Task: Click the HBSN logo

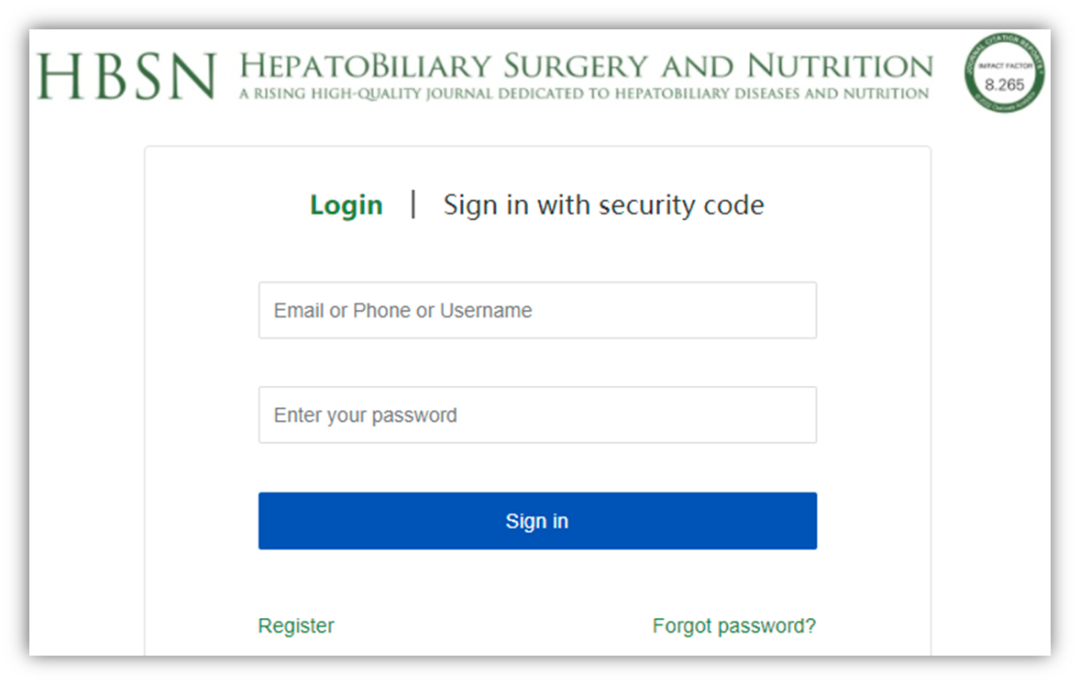Action: 127,76
